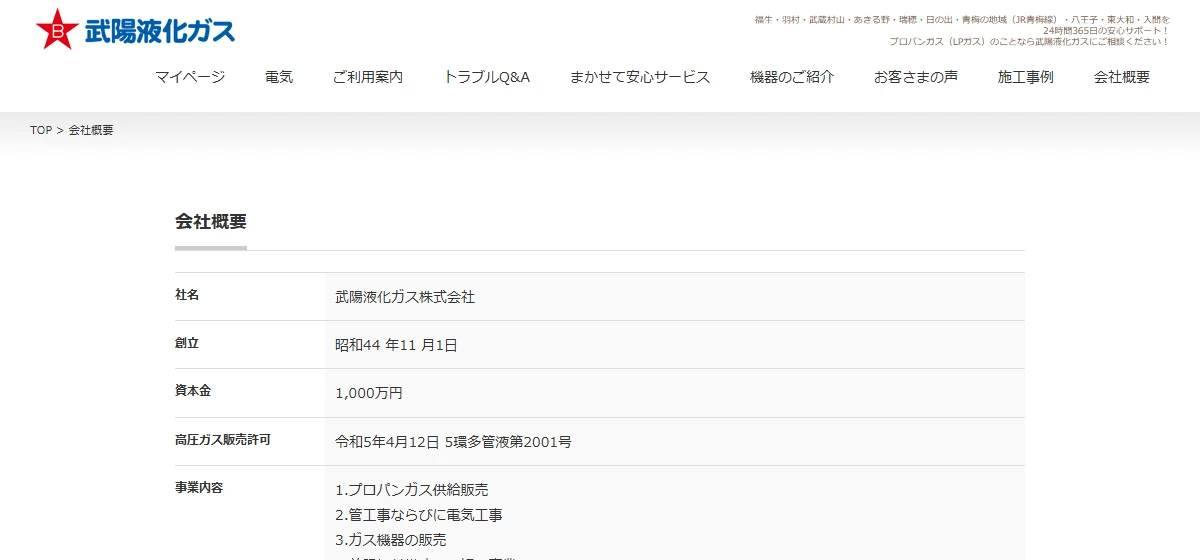Click the 1,000万円 capital value
This screenshot has height=560, width=1200.
(369, 393)
